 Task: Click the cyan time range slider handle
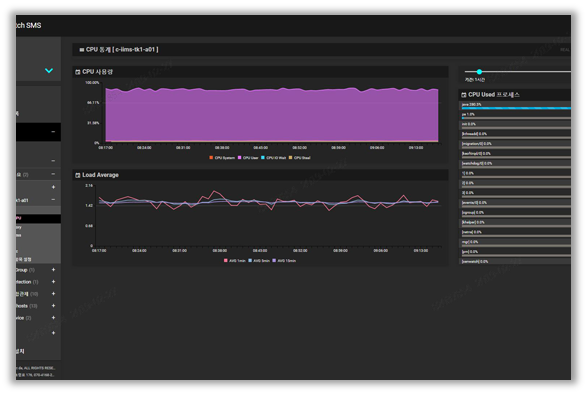coord(479,72)
